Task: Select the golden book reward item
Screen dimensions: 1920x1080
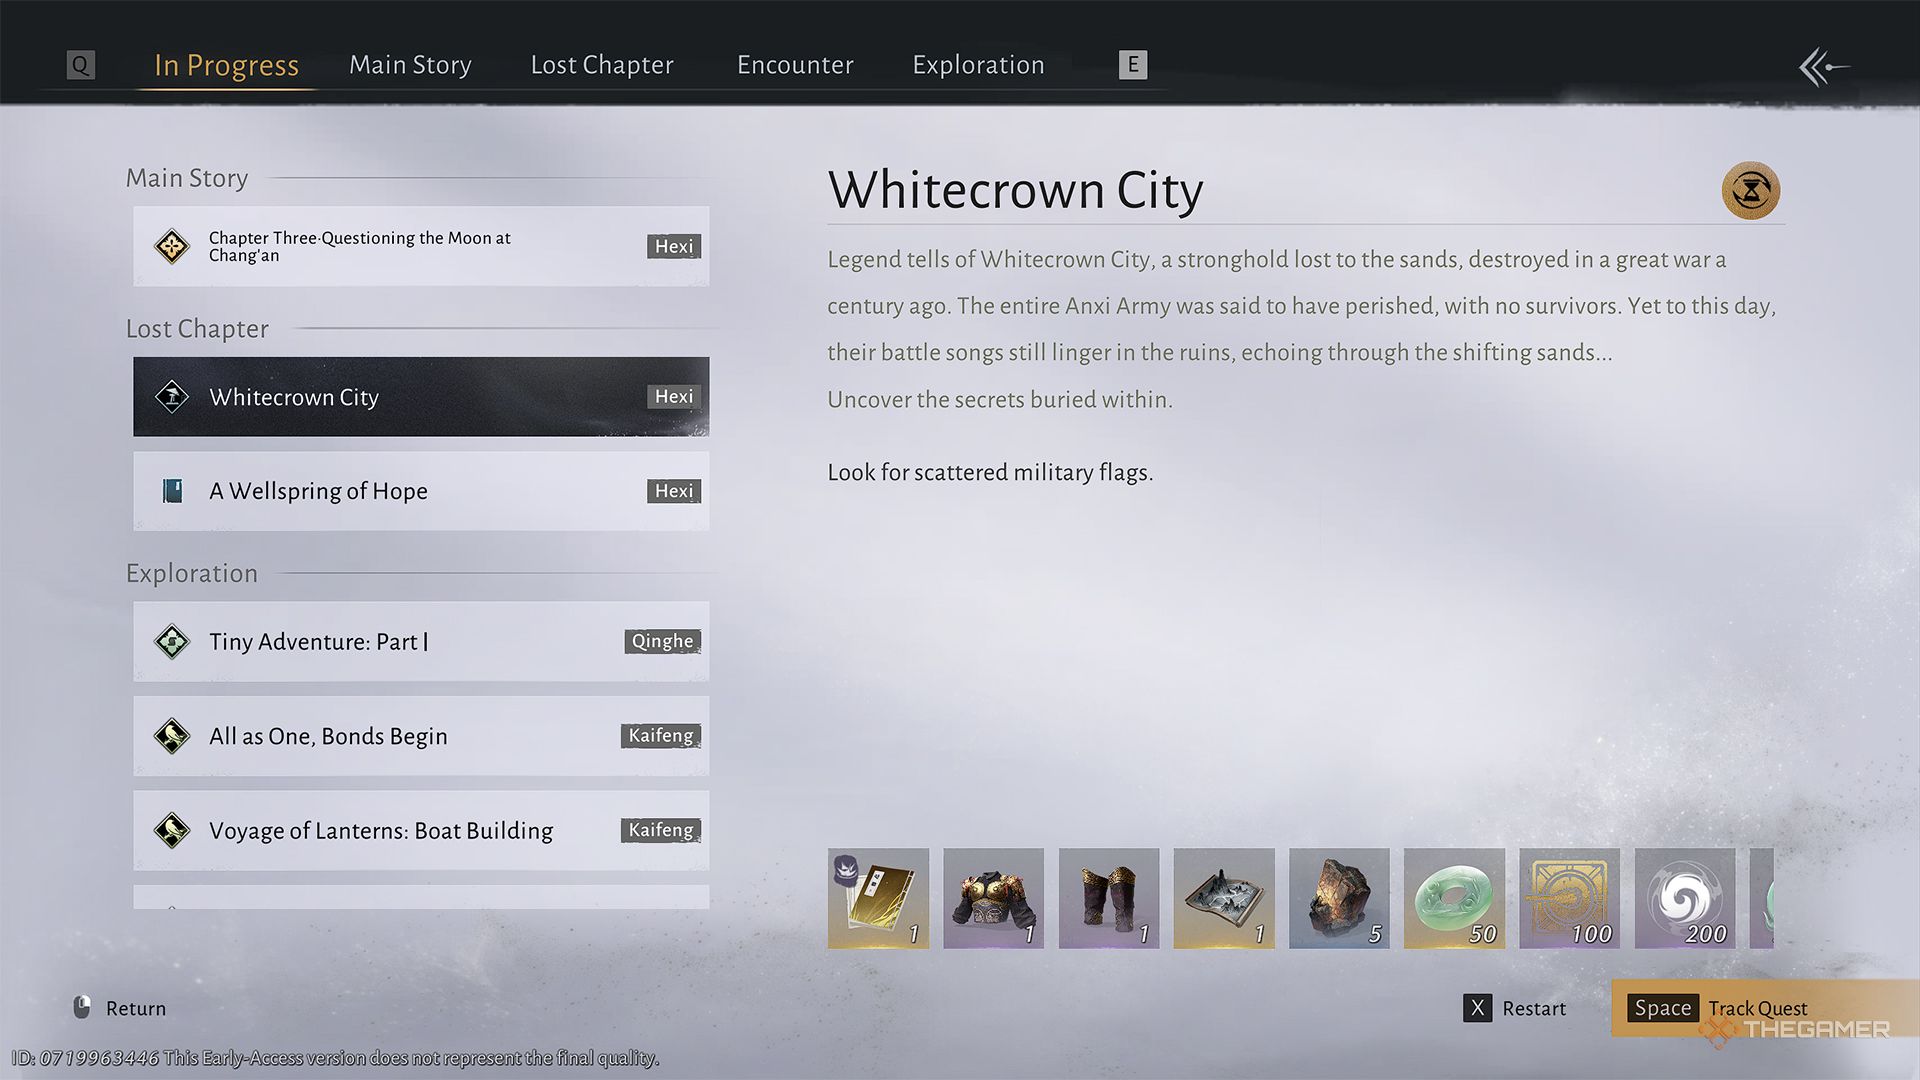Action: click(878, 898)
